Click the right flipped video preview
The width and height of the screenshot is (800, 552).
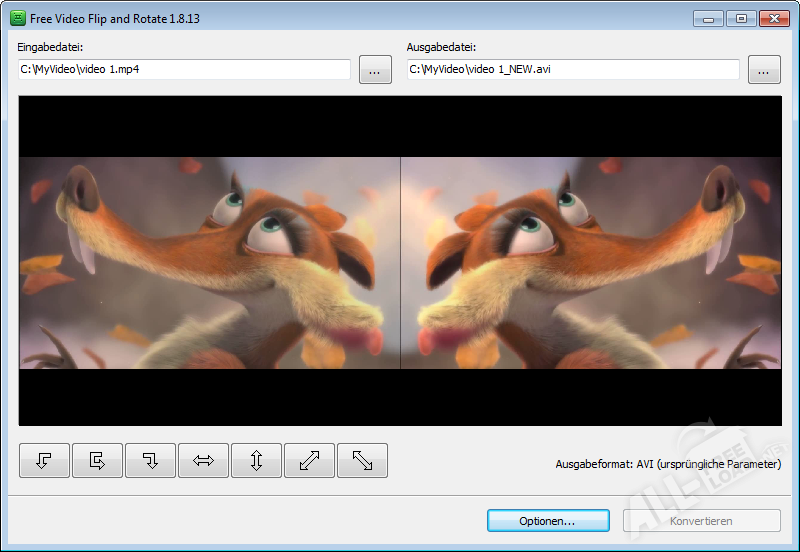(590, 262)
